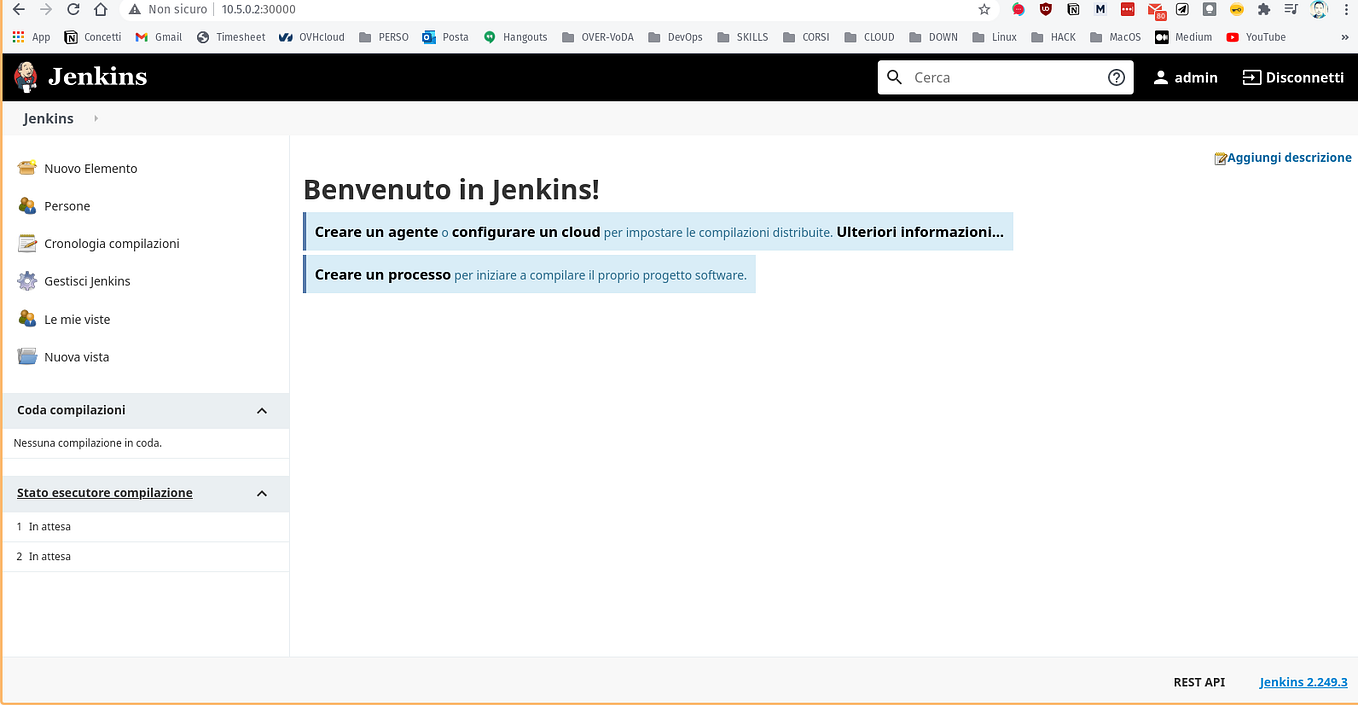The image size is (1358, 705).
Task: Collapse the Coda compilazioni panel
Action: coord(261,410)
